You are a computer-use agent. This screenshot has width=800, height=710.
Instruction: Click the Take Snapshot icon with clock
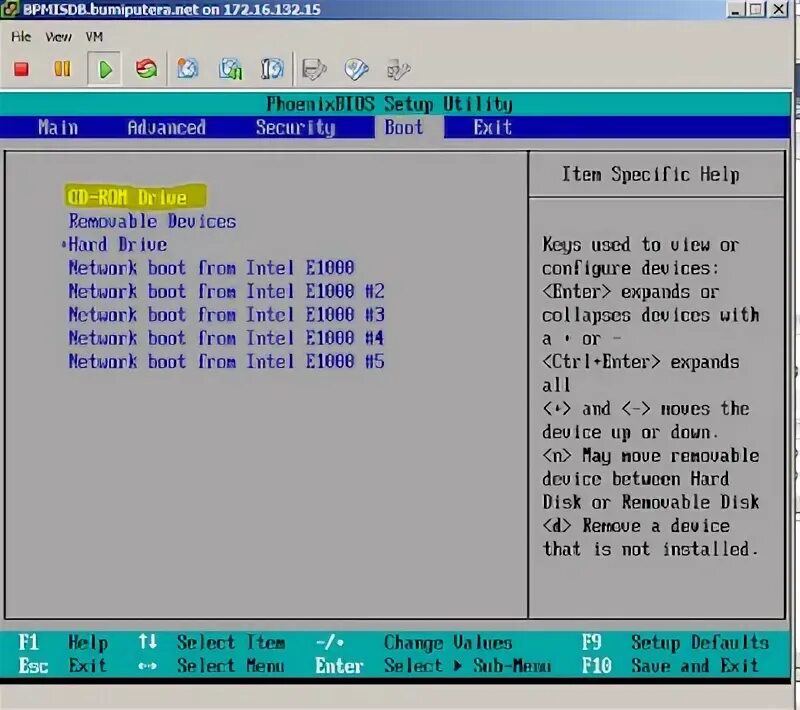coord(188,69)
